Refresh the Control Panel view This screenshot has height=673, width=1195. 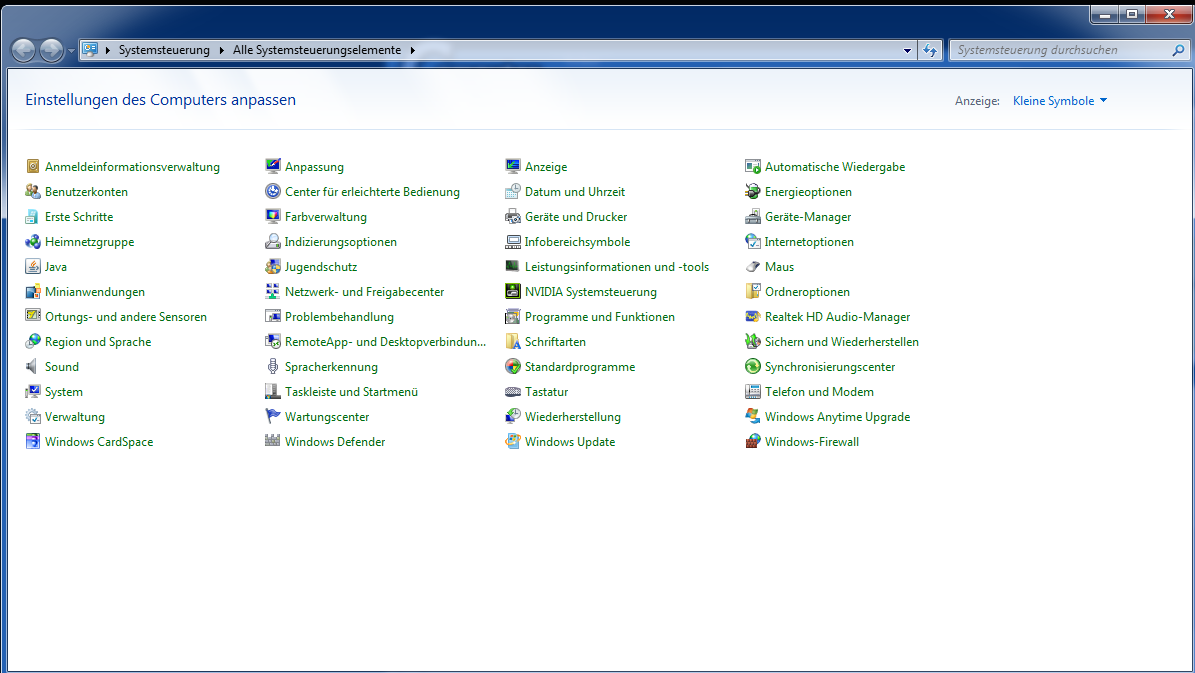pyautogui.click(x=930, y=50)
